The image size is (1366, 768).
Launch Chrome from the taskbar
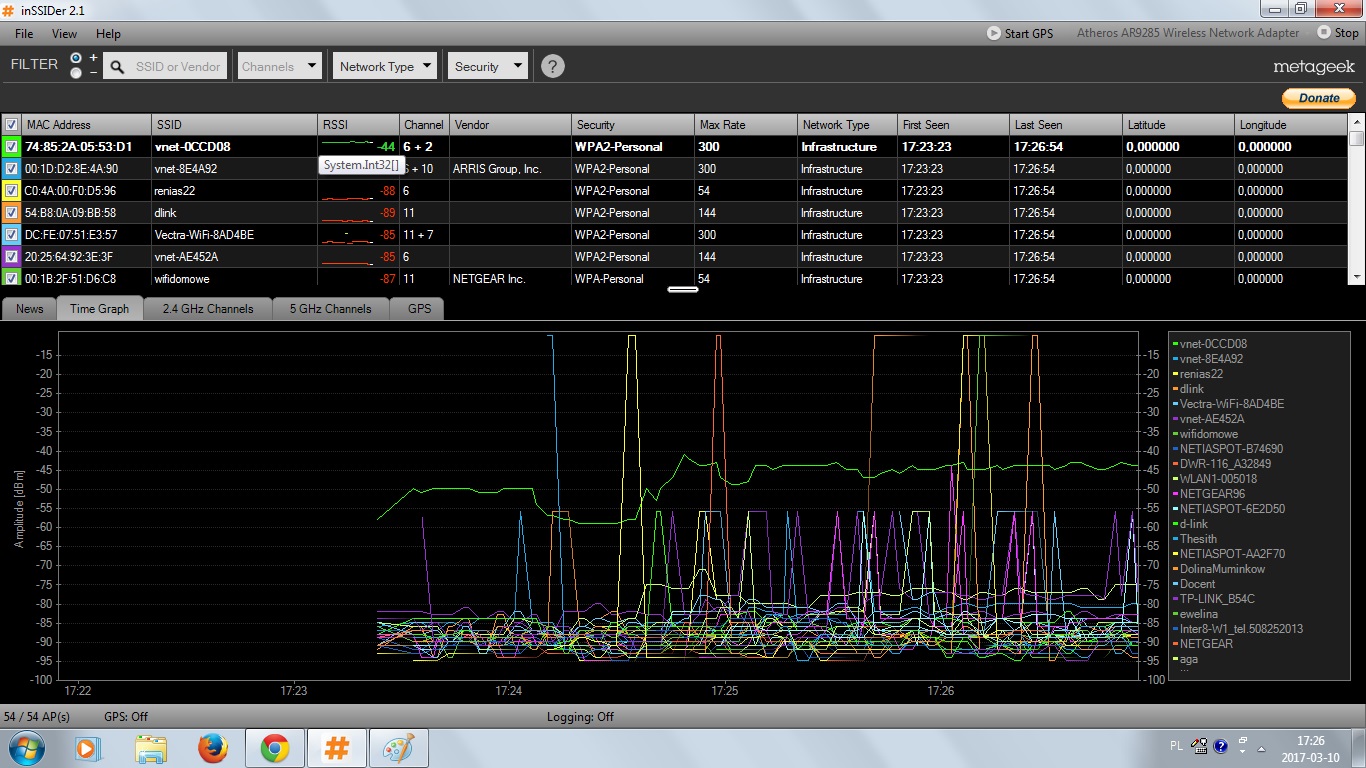(x=275, y=748)
